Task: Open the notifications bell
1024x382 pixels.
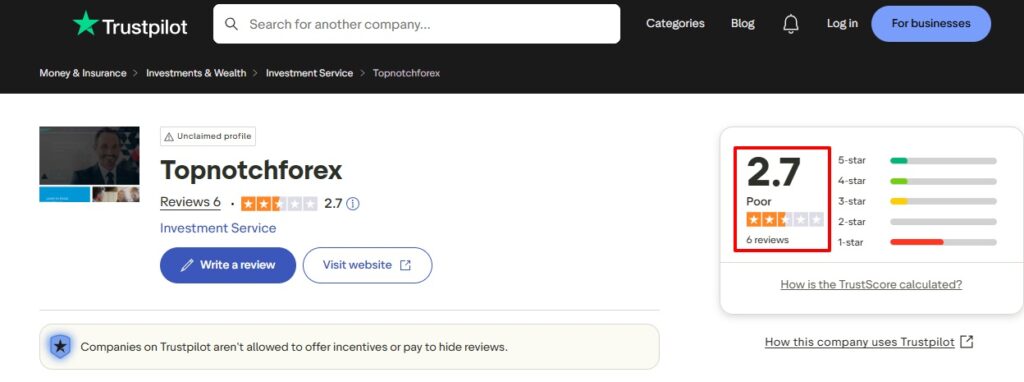Action: (790, 24)
